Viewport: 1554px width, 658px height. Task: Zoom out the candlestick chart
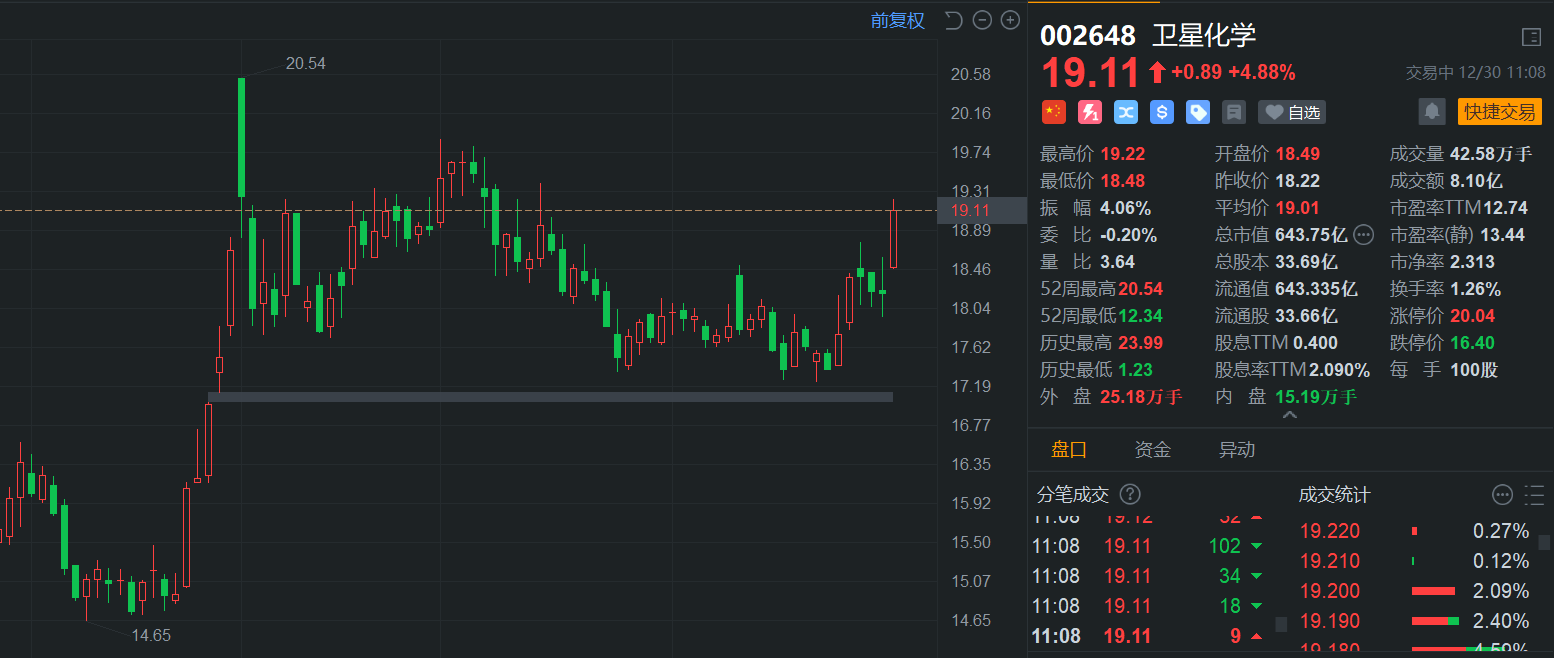[982, 20]
